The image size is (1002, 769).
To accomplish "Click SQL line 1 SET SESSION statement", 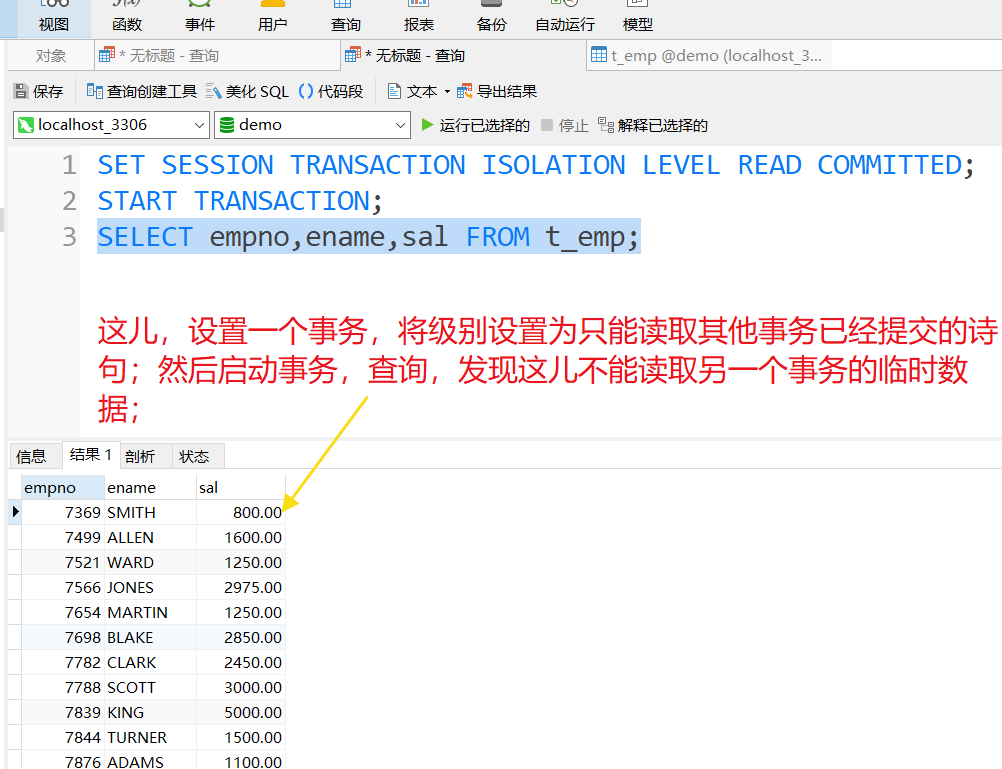I will (536, 166).
